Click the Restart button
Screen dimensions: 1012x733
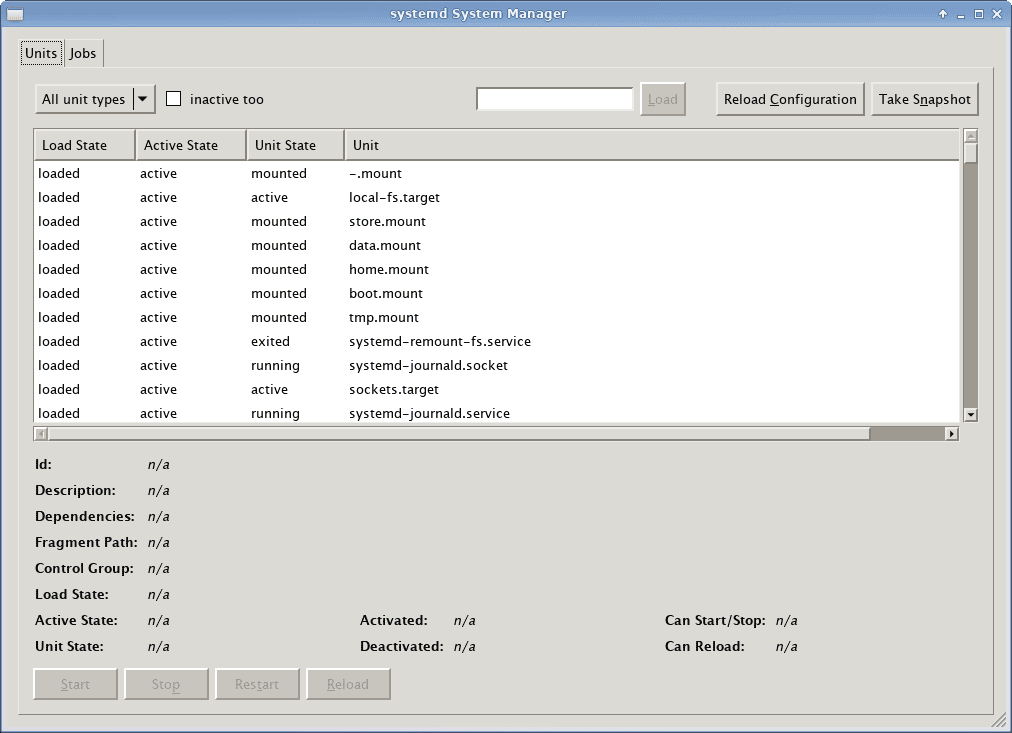[x=257, y=684]
